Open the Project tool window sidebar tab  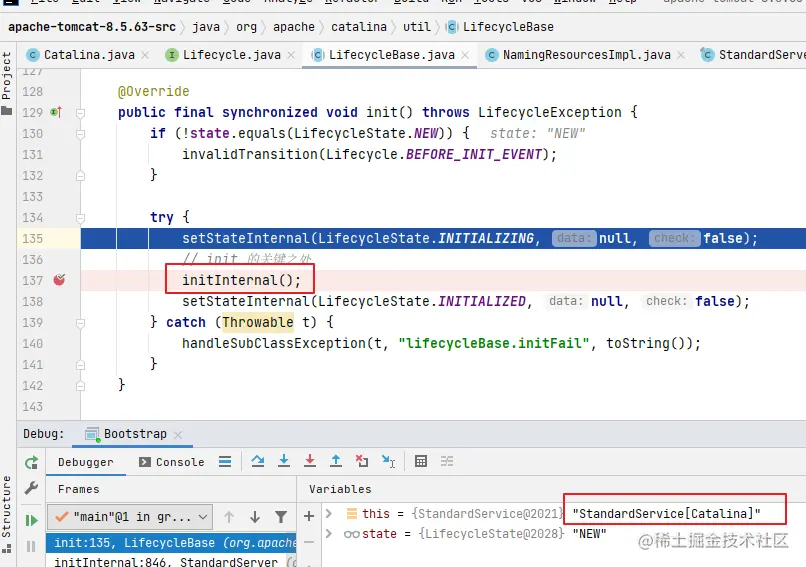pos(6,83)
